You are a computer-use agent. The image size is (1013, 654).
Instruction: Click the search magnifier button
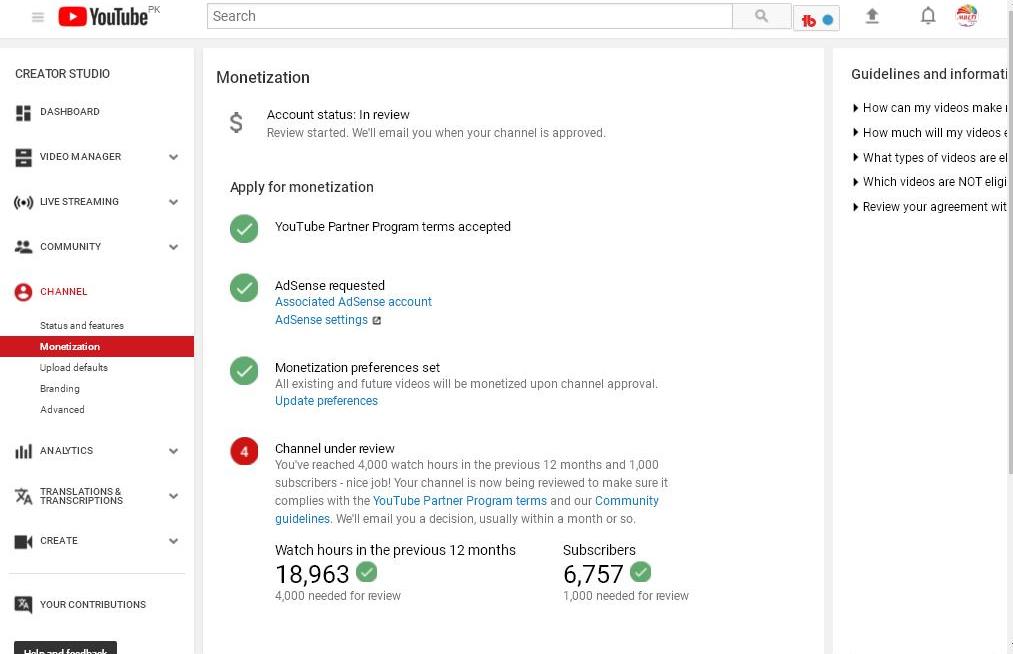(761, 16)
